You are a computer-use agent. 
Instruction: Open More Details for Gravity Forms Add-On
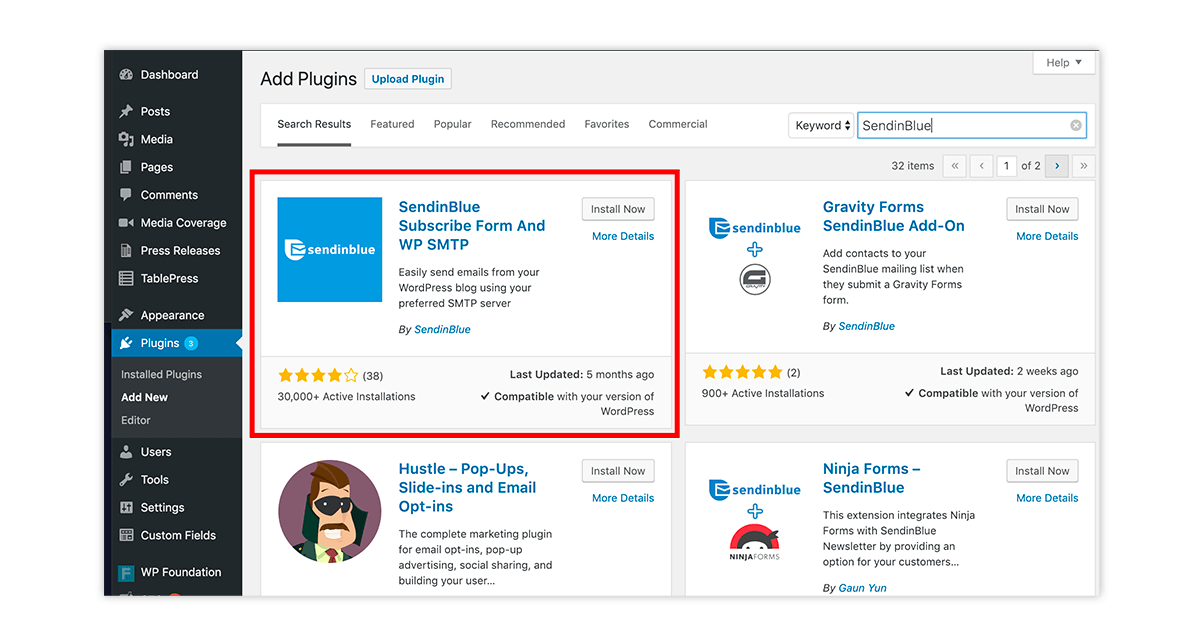coord(1047,237)
